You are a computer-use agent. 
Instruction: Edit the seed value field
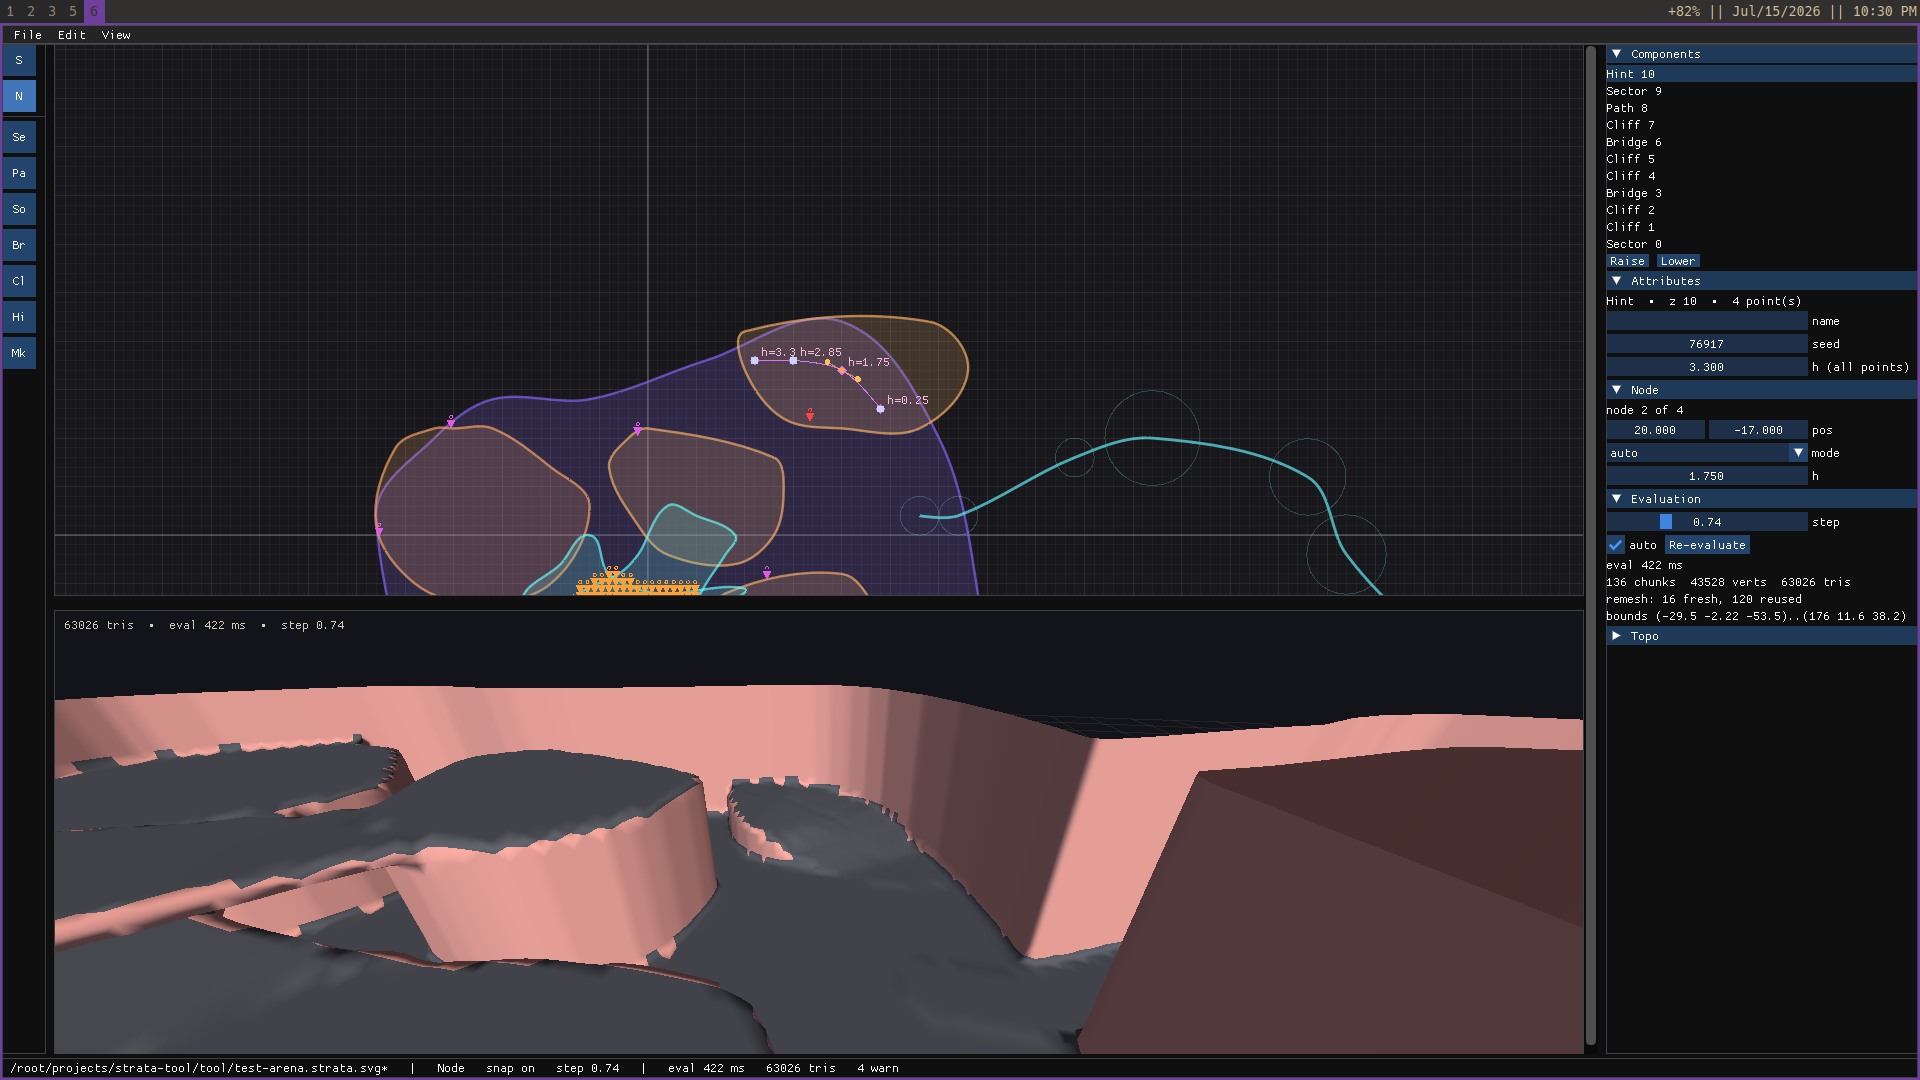click(x=1706, y=344)
